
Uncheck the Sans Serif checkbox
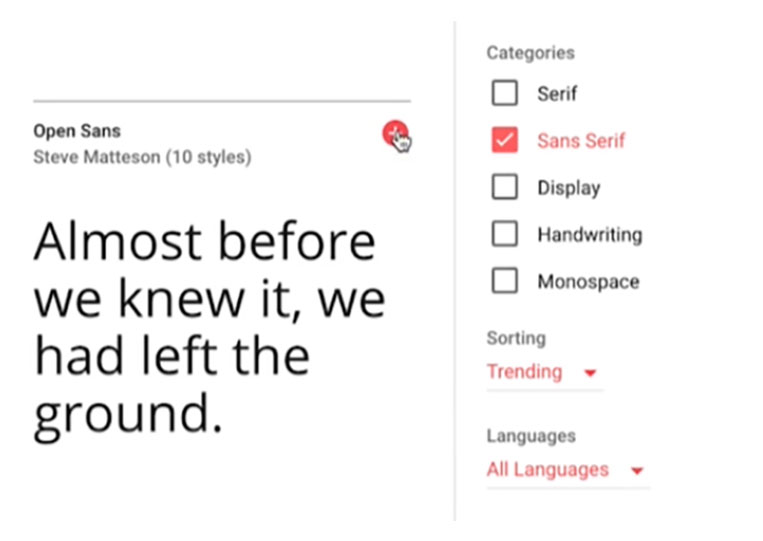(x=505, y=140)
